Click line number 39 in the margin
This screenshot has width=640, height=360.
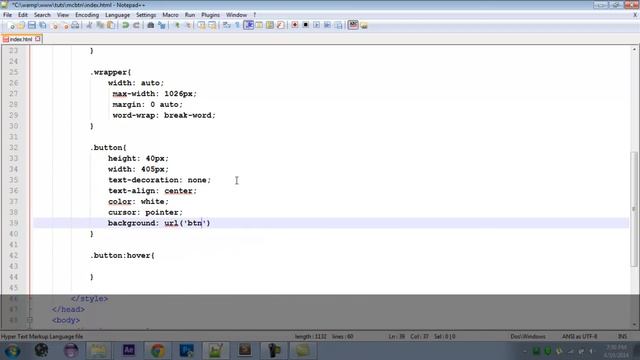pos(13,223)
